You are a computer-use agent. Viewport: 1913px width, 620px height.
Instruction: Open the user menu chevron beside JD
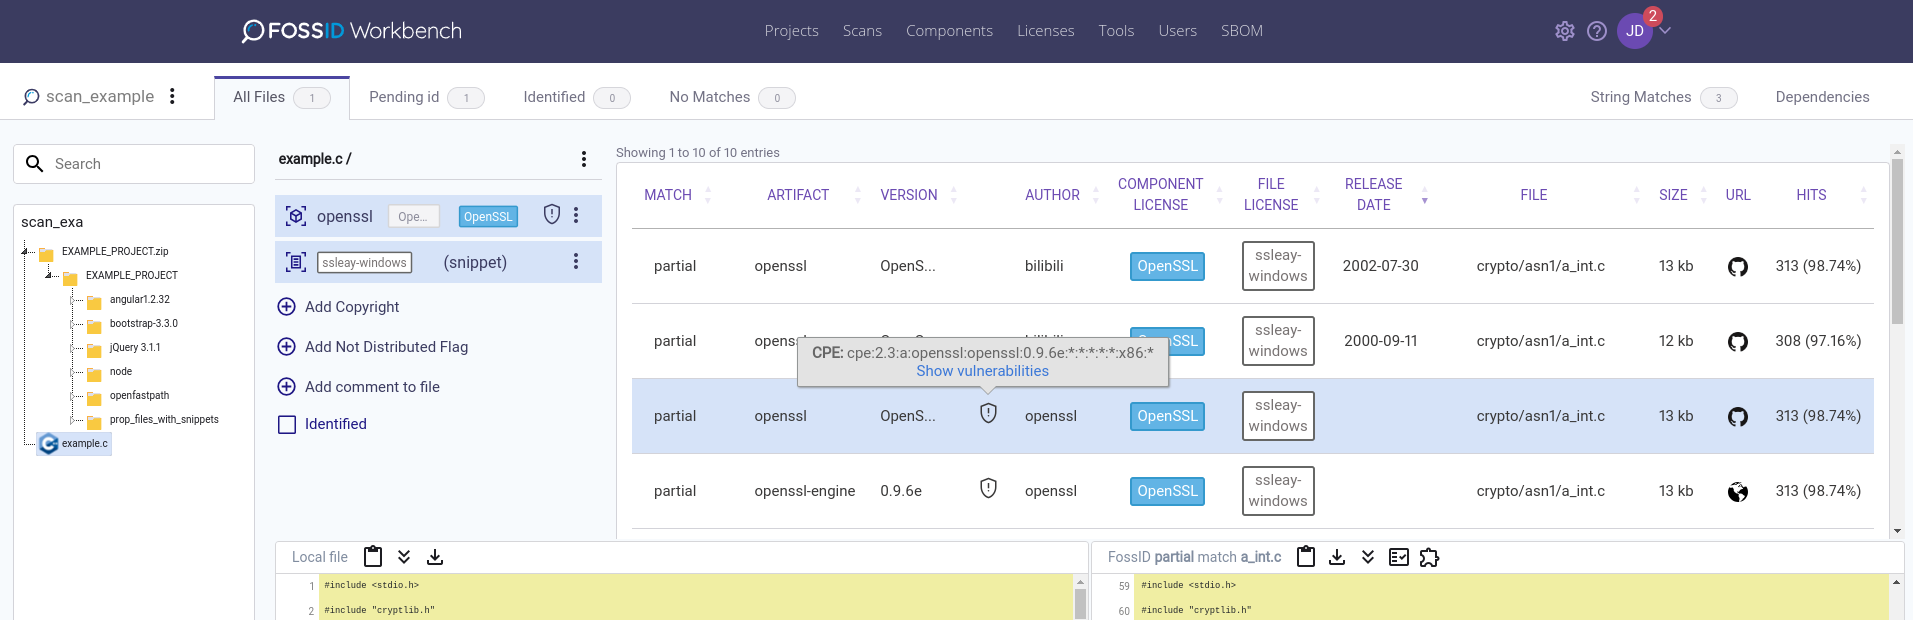point(1665,30)
